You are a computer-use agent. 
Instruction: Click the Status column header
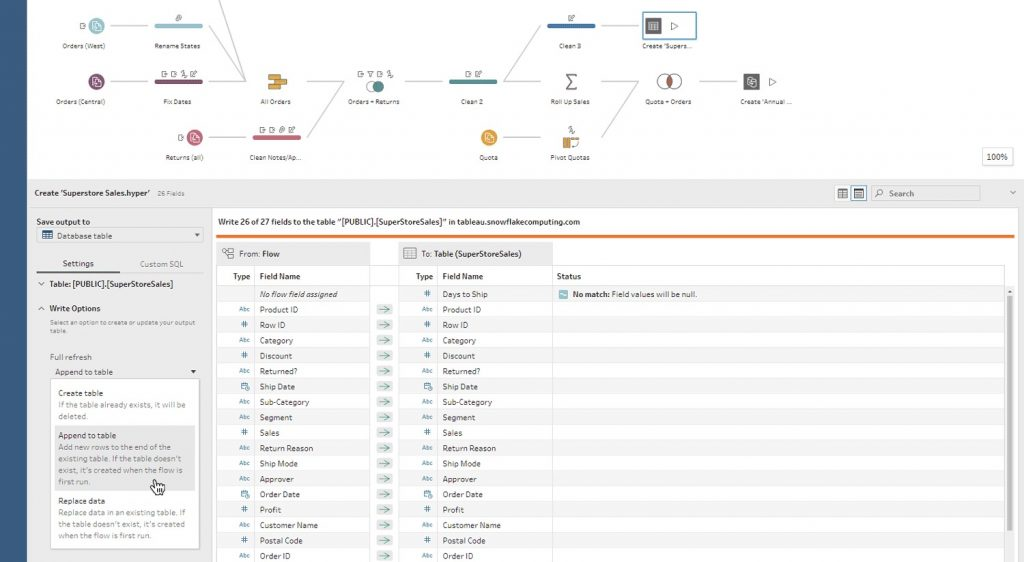click(x=569, y=276)
